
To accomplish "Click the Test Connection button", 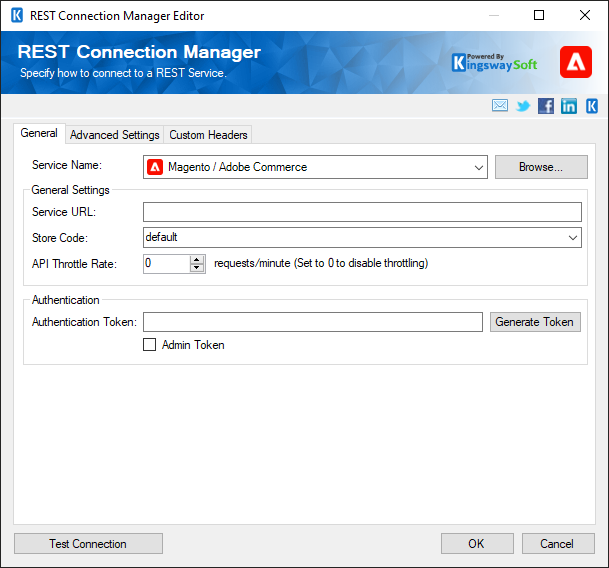I will click(x=88, y=544).
